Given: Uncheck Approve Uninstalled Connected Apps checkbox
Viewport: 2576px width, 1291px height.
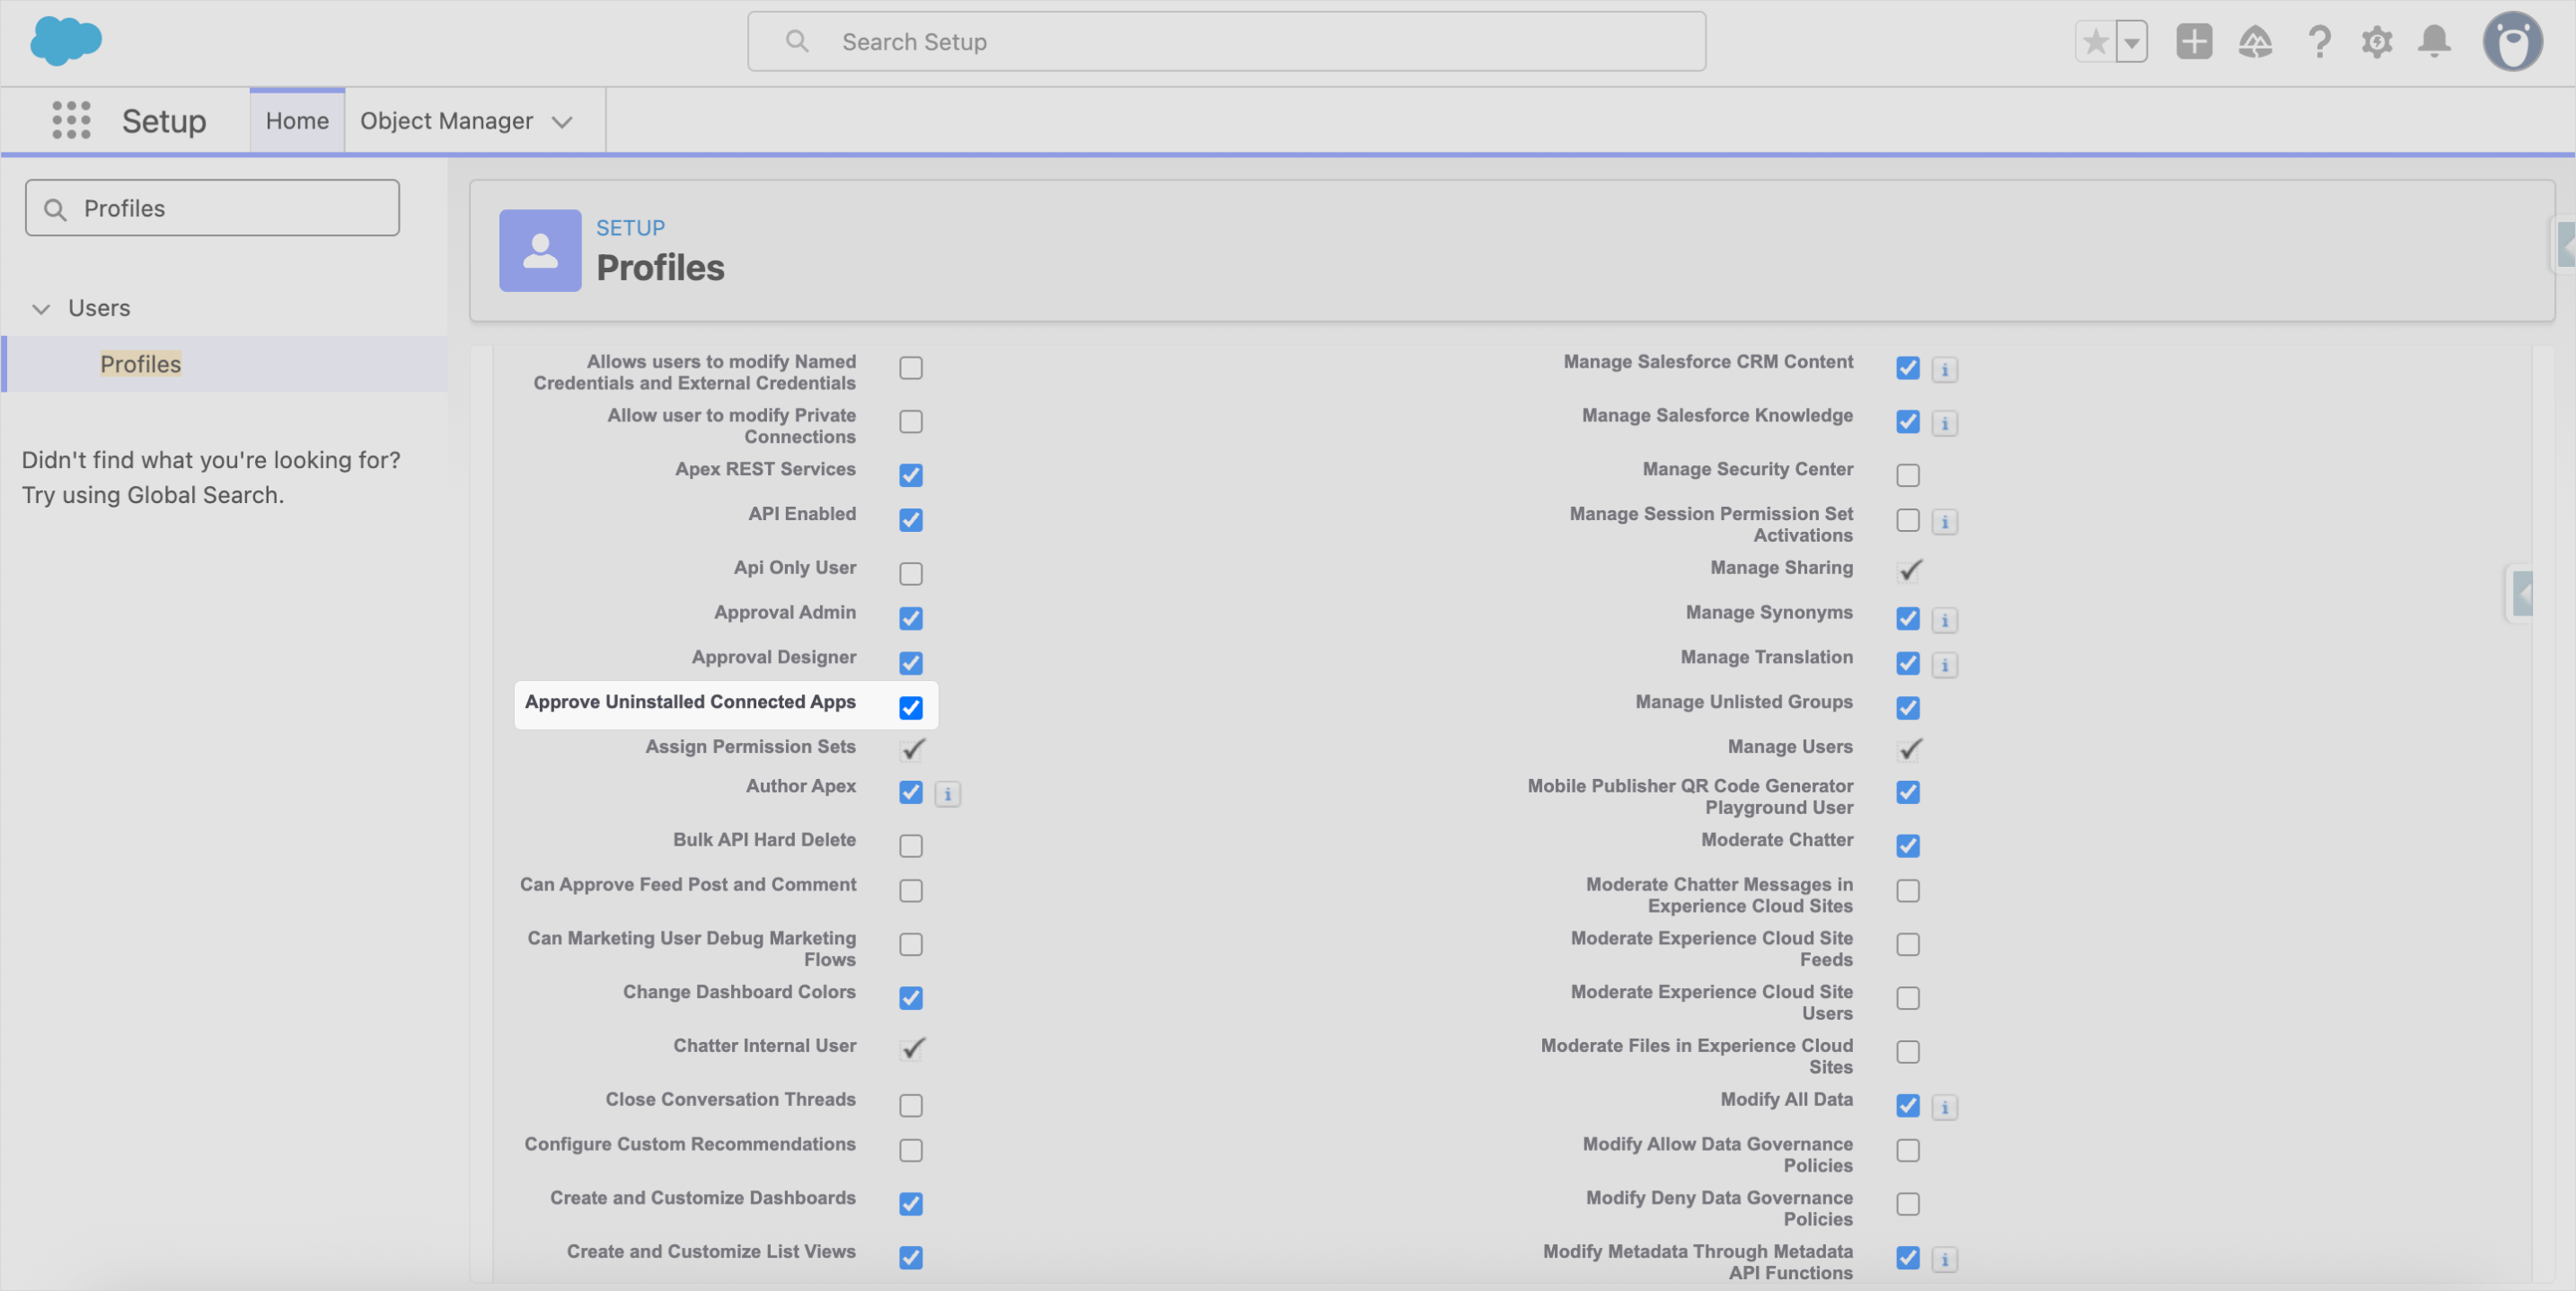Looking at the screenshot, I should [x=910, y=708].
